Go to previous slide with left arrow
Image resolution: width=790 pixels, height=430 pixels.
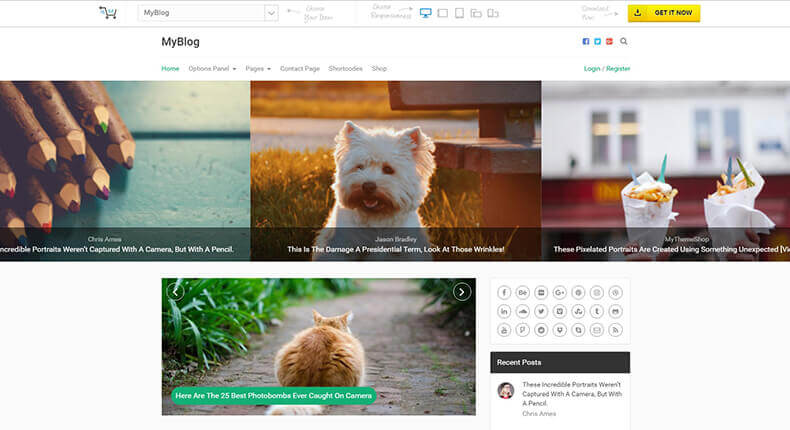(x=175, y=292)
